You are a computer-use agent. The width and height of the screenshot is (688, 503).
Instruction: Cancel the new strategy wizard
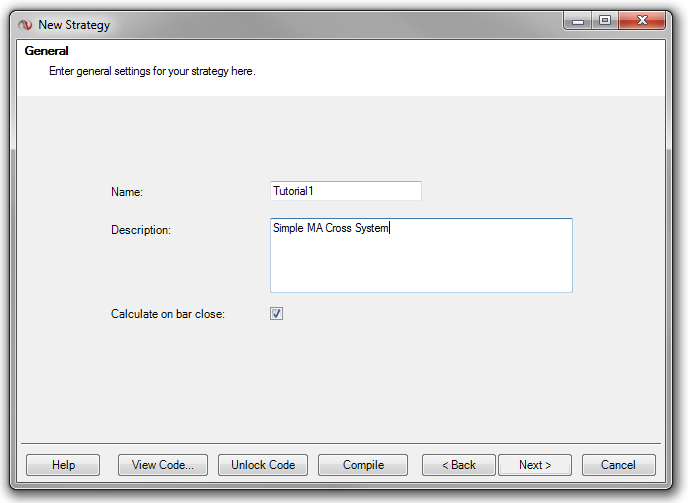pos(618,465)
